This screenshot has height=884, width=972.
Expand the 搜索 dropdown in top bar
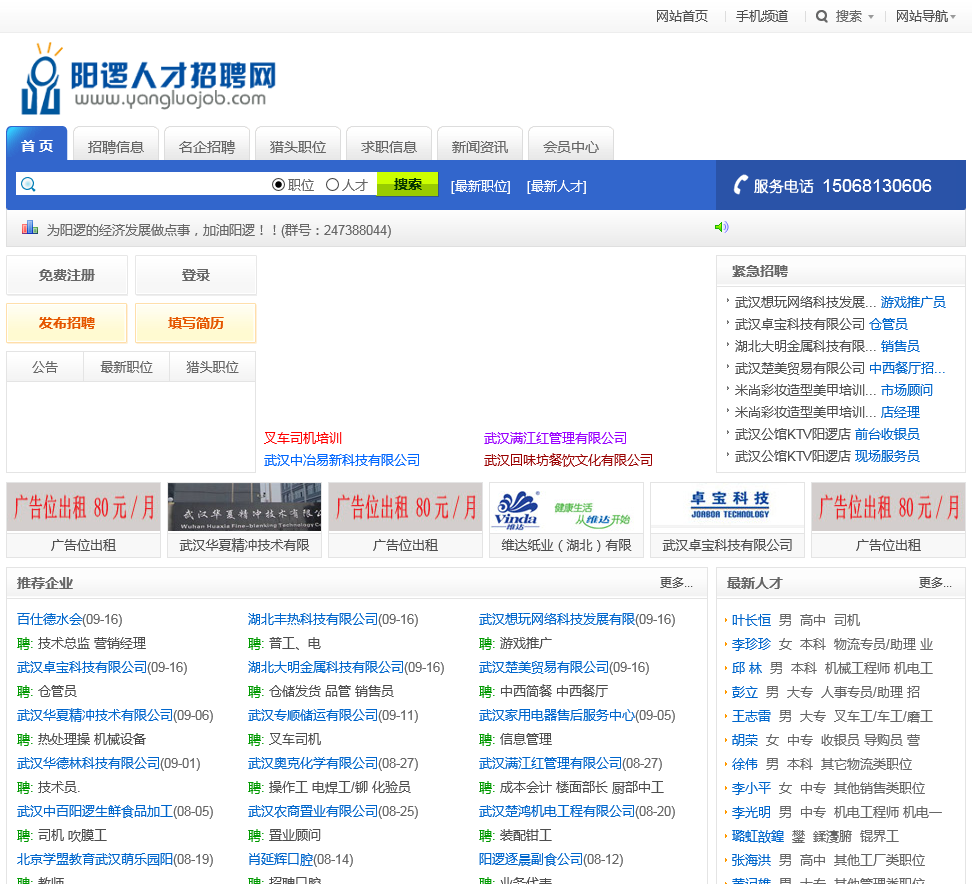pos(845,16)
